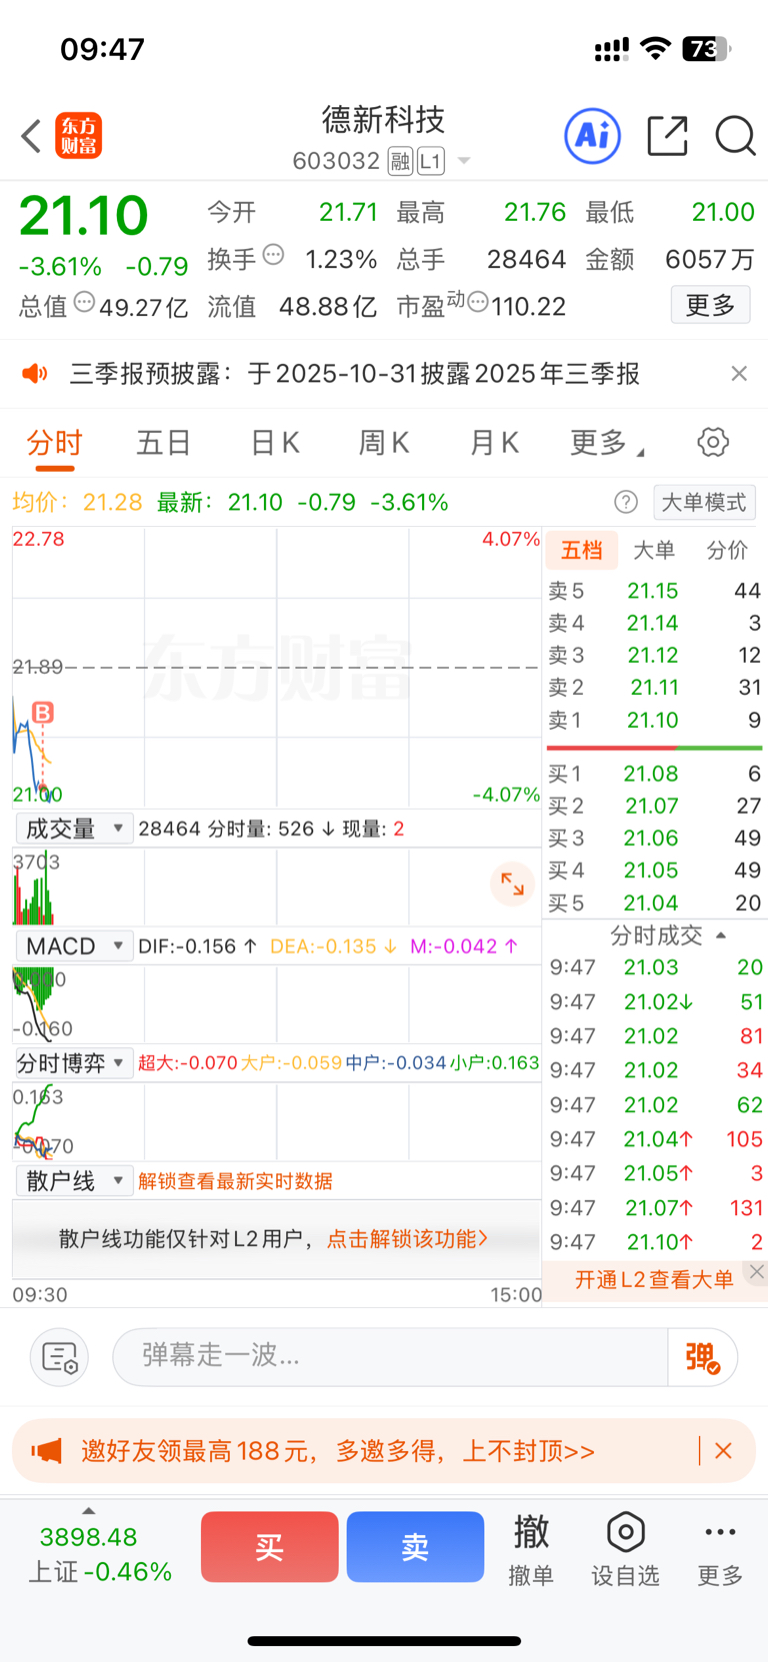Switch to the 日K tab
Screen dimensions: 768x1663
tap(275, 442)
